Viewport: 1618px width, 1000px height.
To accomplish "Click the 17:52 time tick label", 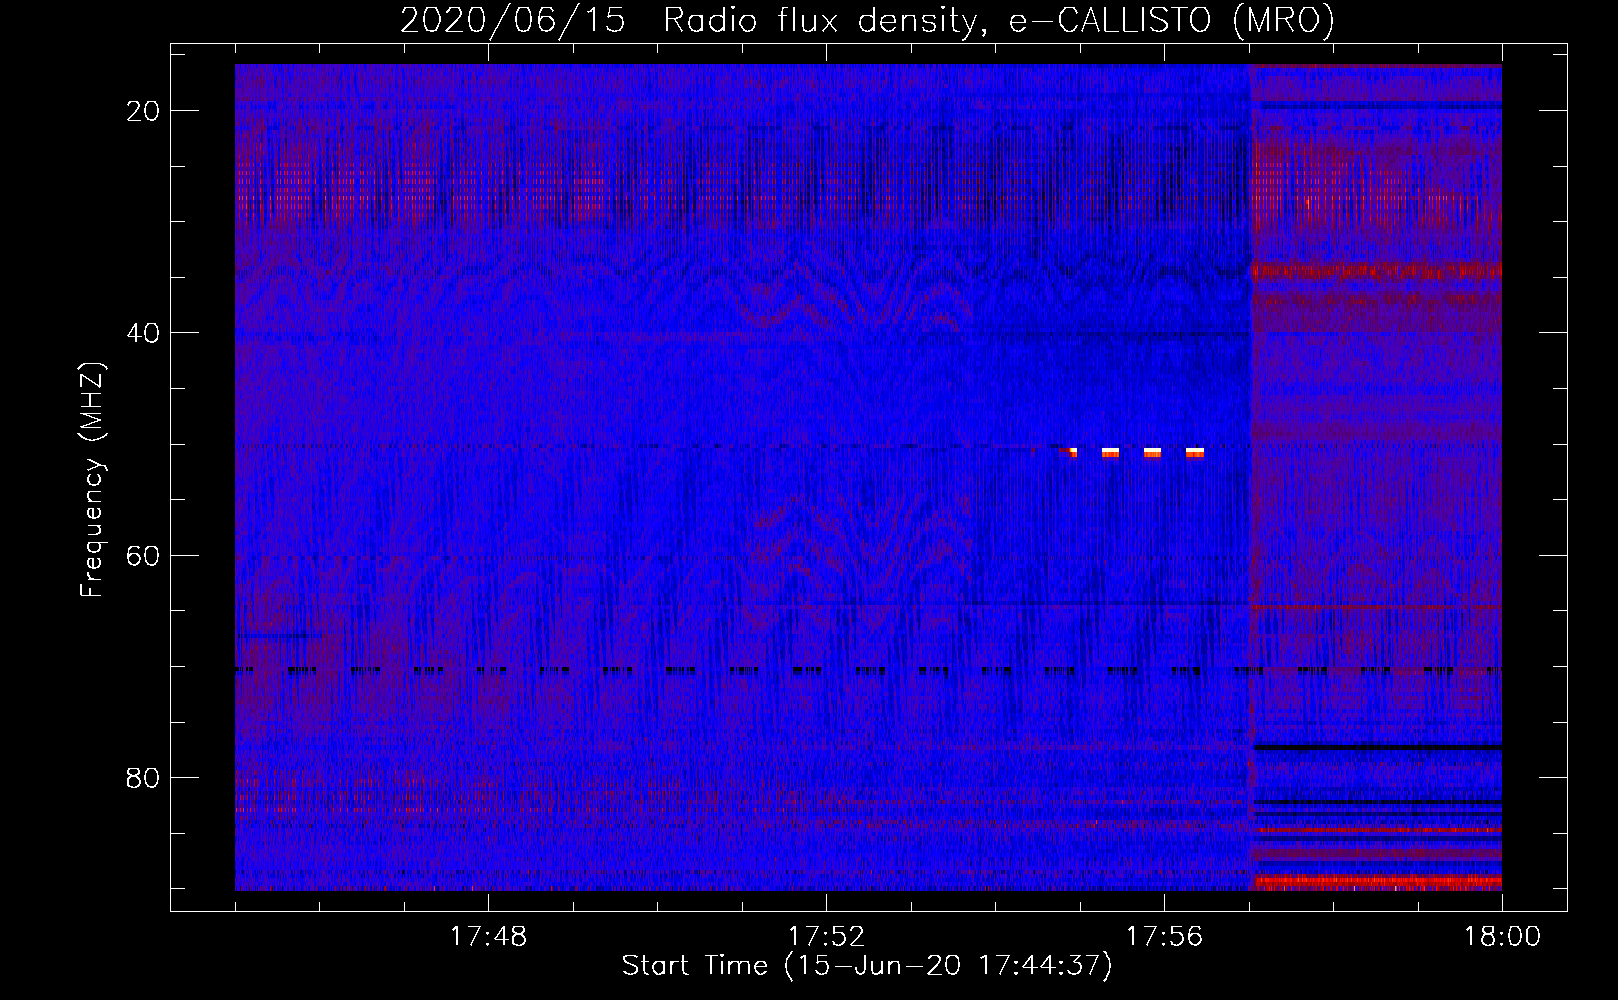I will tap(826, 937).
